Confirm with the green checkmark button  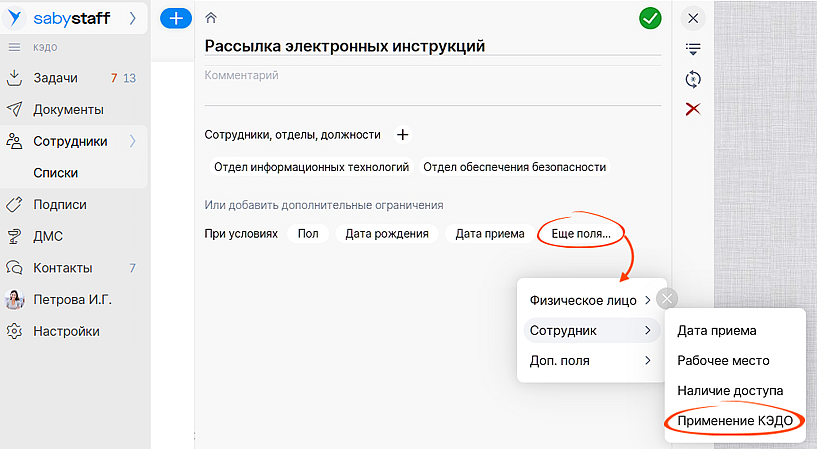click(650, 18)
